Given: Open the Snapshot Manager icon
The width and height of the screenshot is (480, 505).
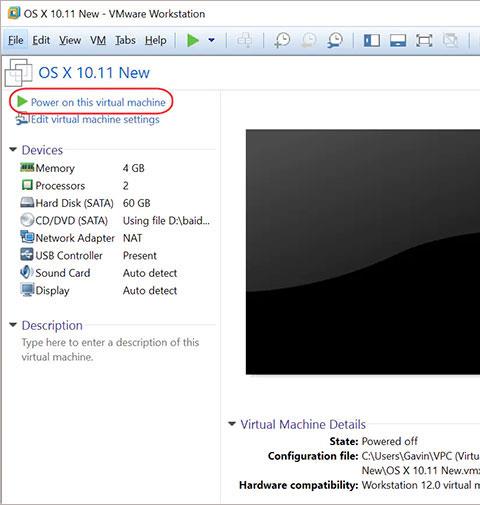Looking at the screenshot, I should (335, 40).
